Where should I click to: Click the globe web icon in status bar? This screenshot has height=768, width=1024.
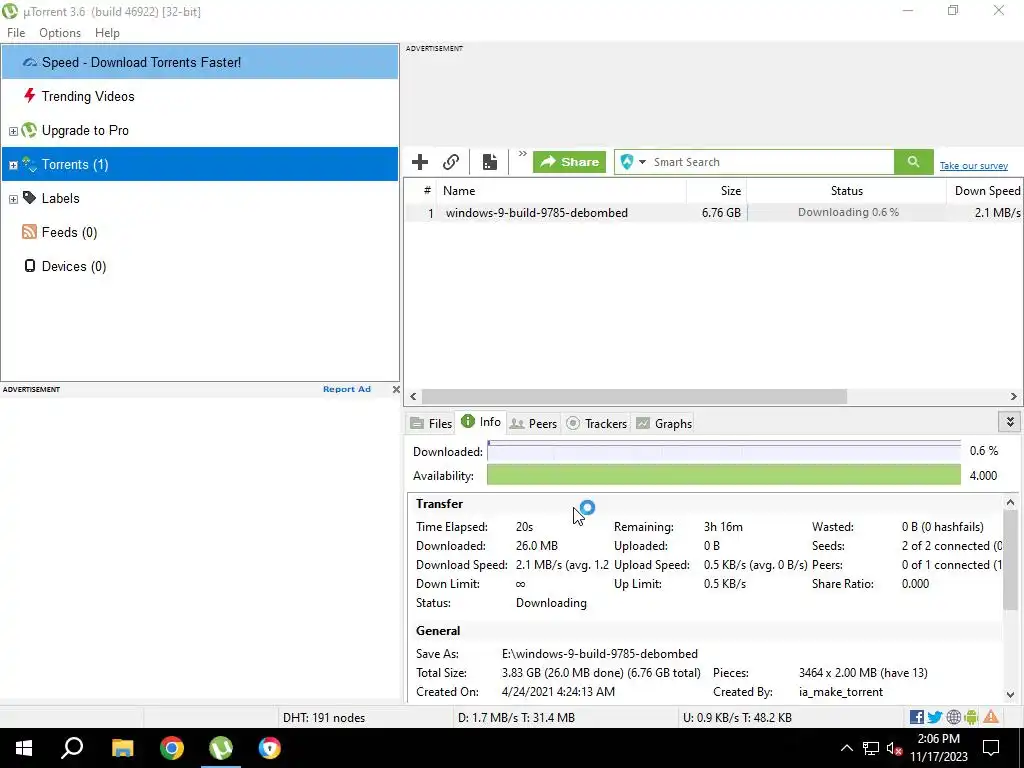[953, 718]
